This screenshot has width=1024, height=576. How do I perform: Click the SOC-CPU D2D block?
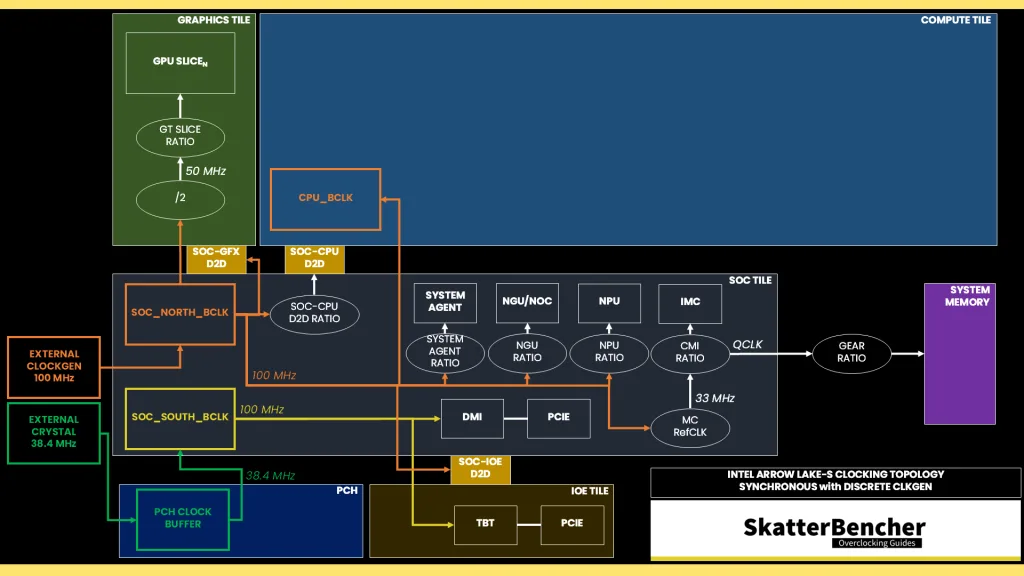click(314, 258)
